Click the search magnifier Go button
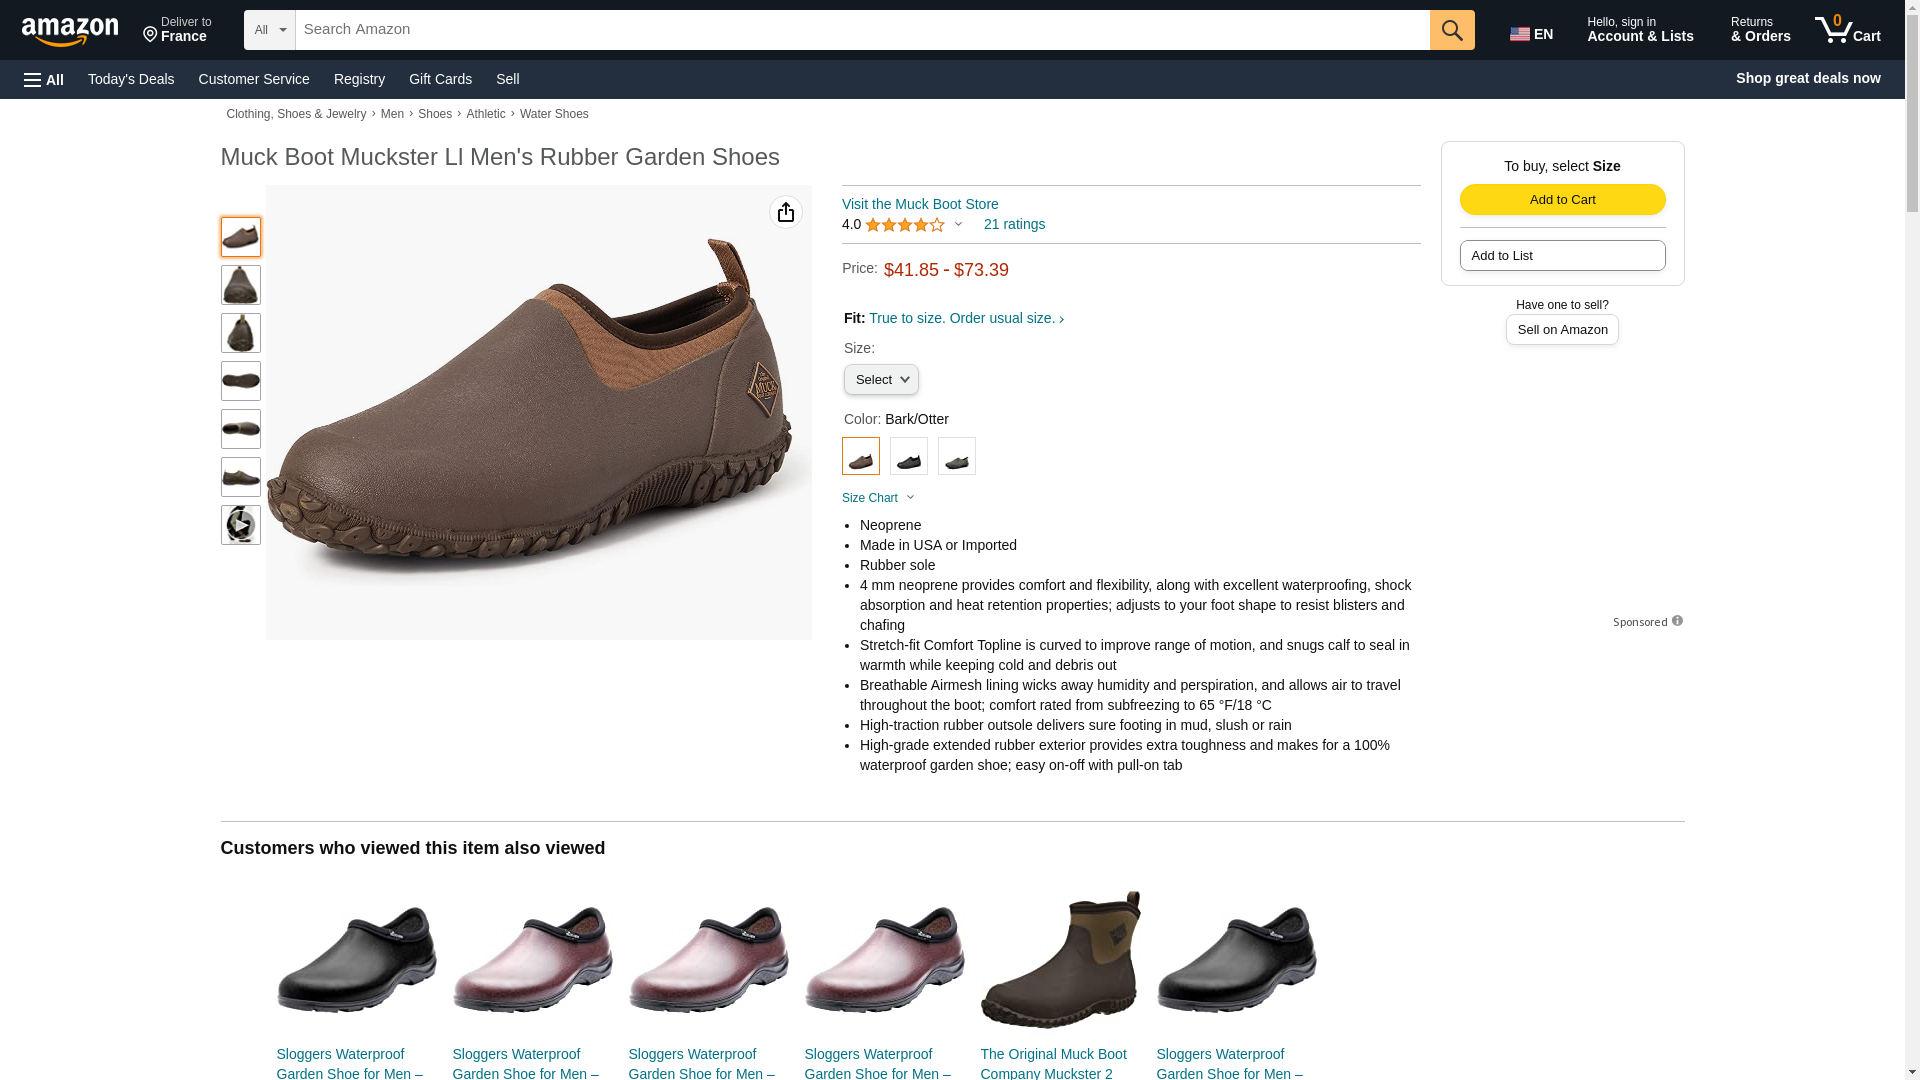Screen dimensions: 1920x1080 (1451, 30)
